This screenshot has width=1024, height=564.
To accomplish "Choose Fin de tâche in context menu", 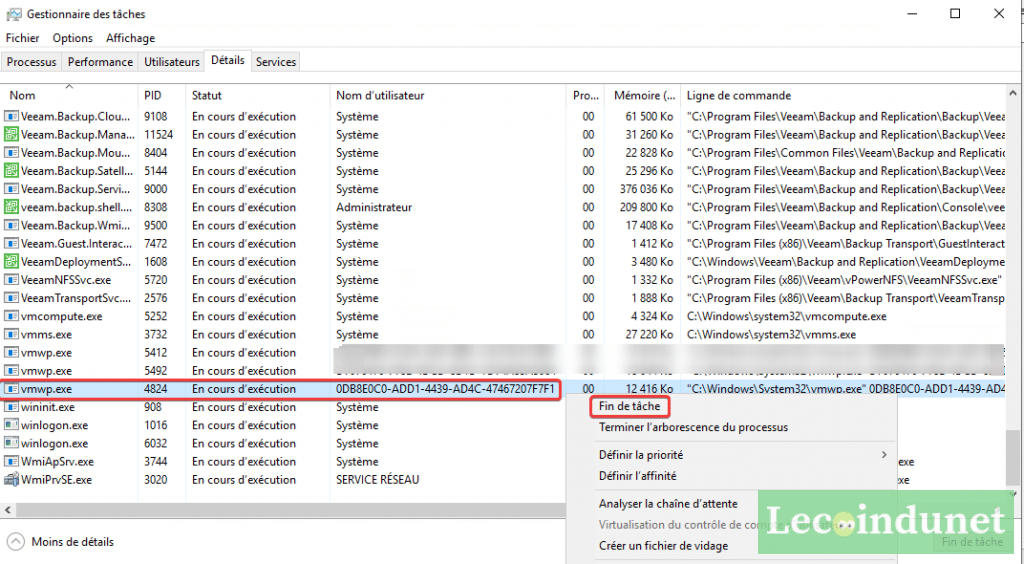I will [x=630, y=406].
